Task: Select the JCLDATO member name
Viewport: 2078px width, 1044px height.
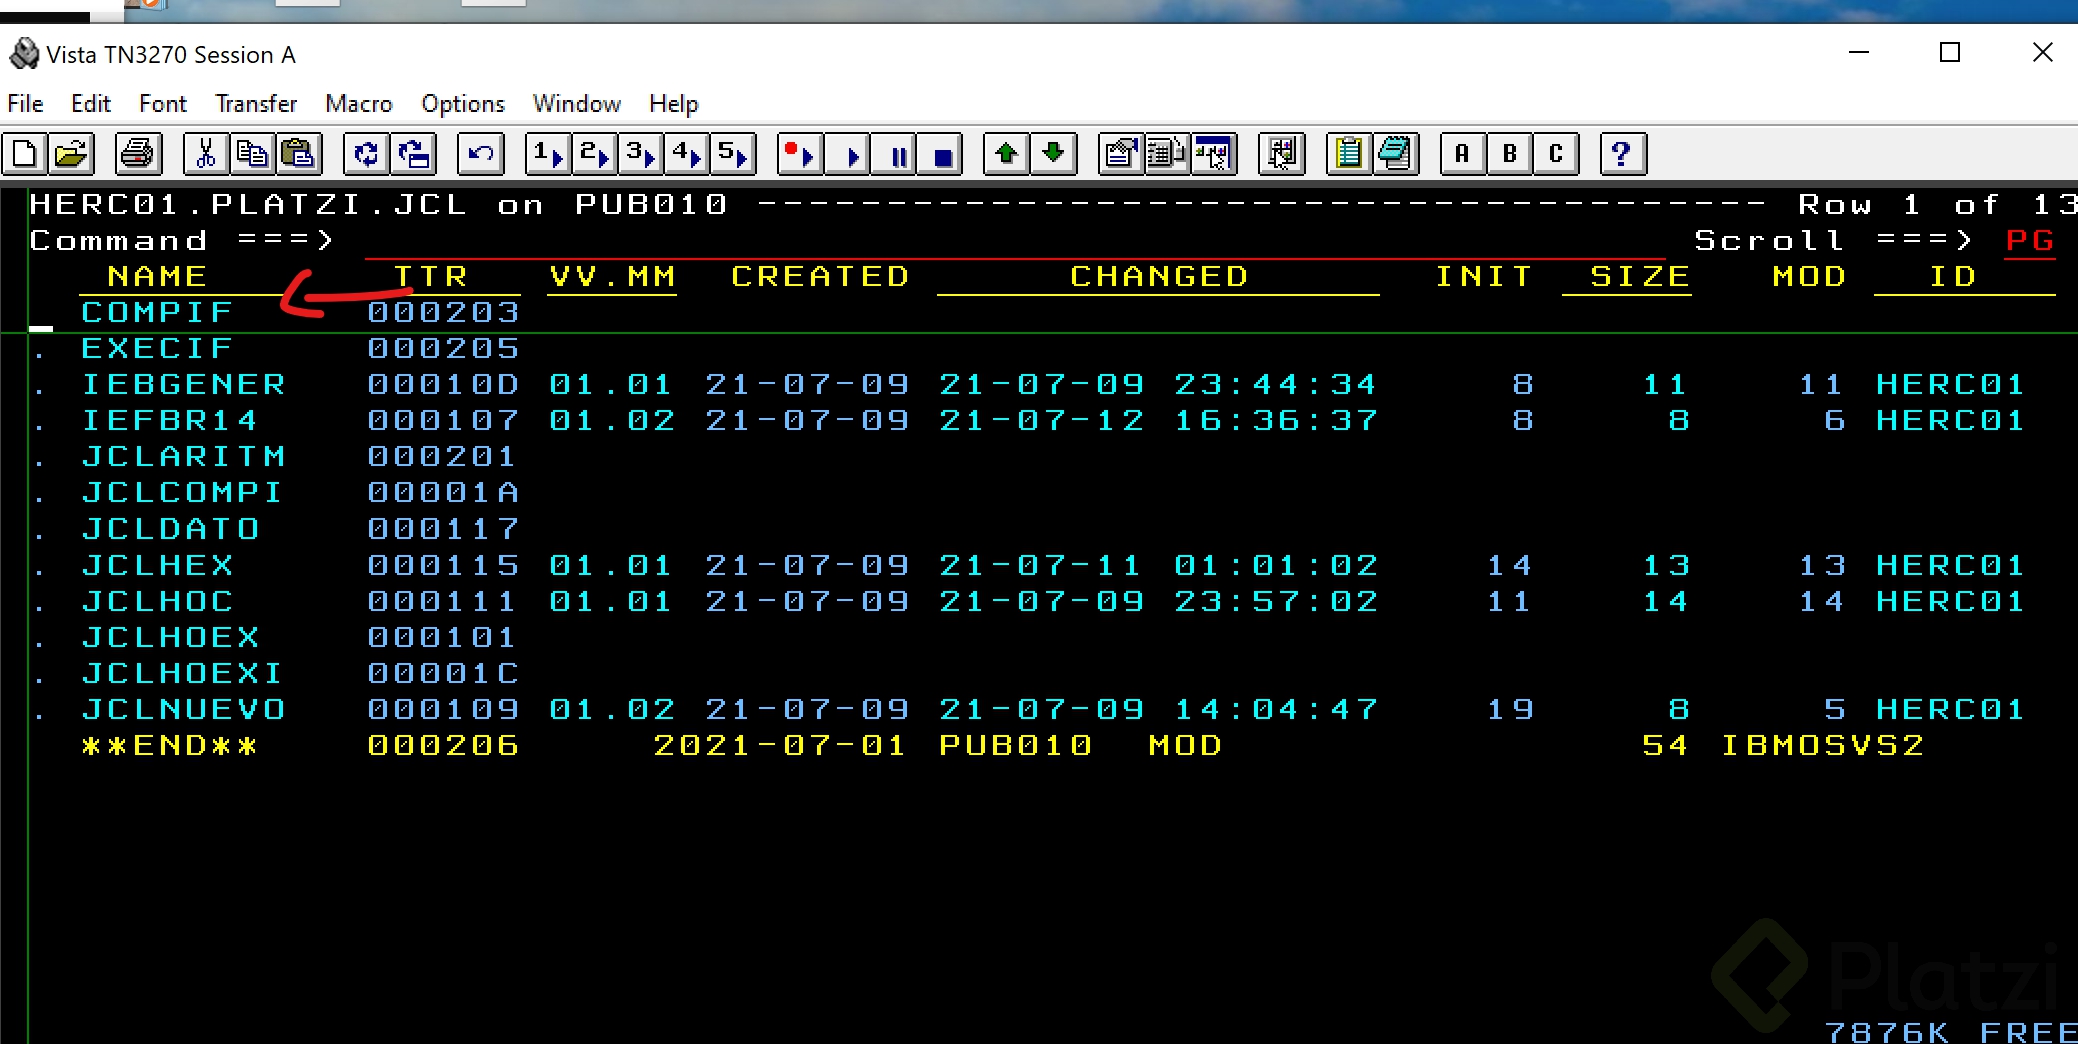Action: 170,529
